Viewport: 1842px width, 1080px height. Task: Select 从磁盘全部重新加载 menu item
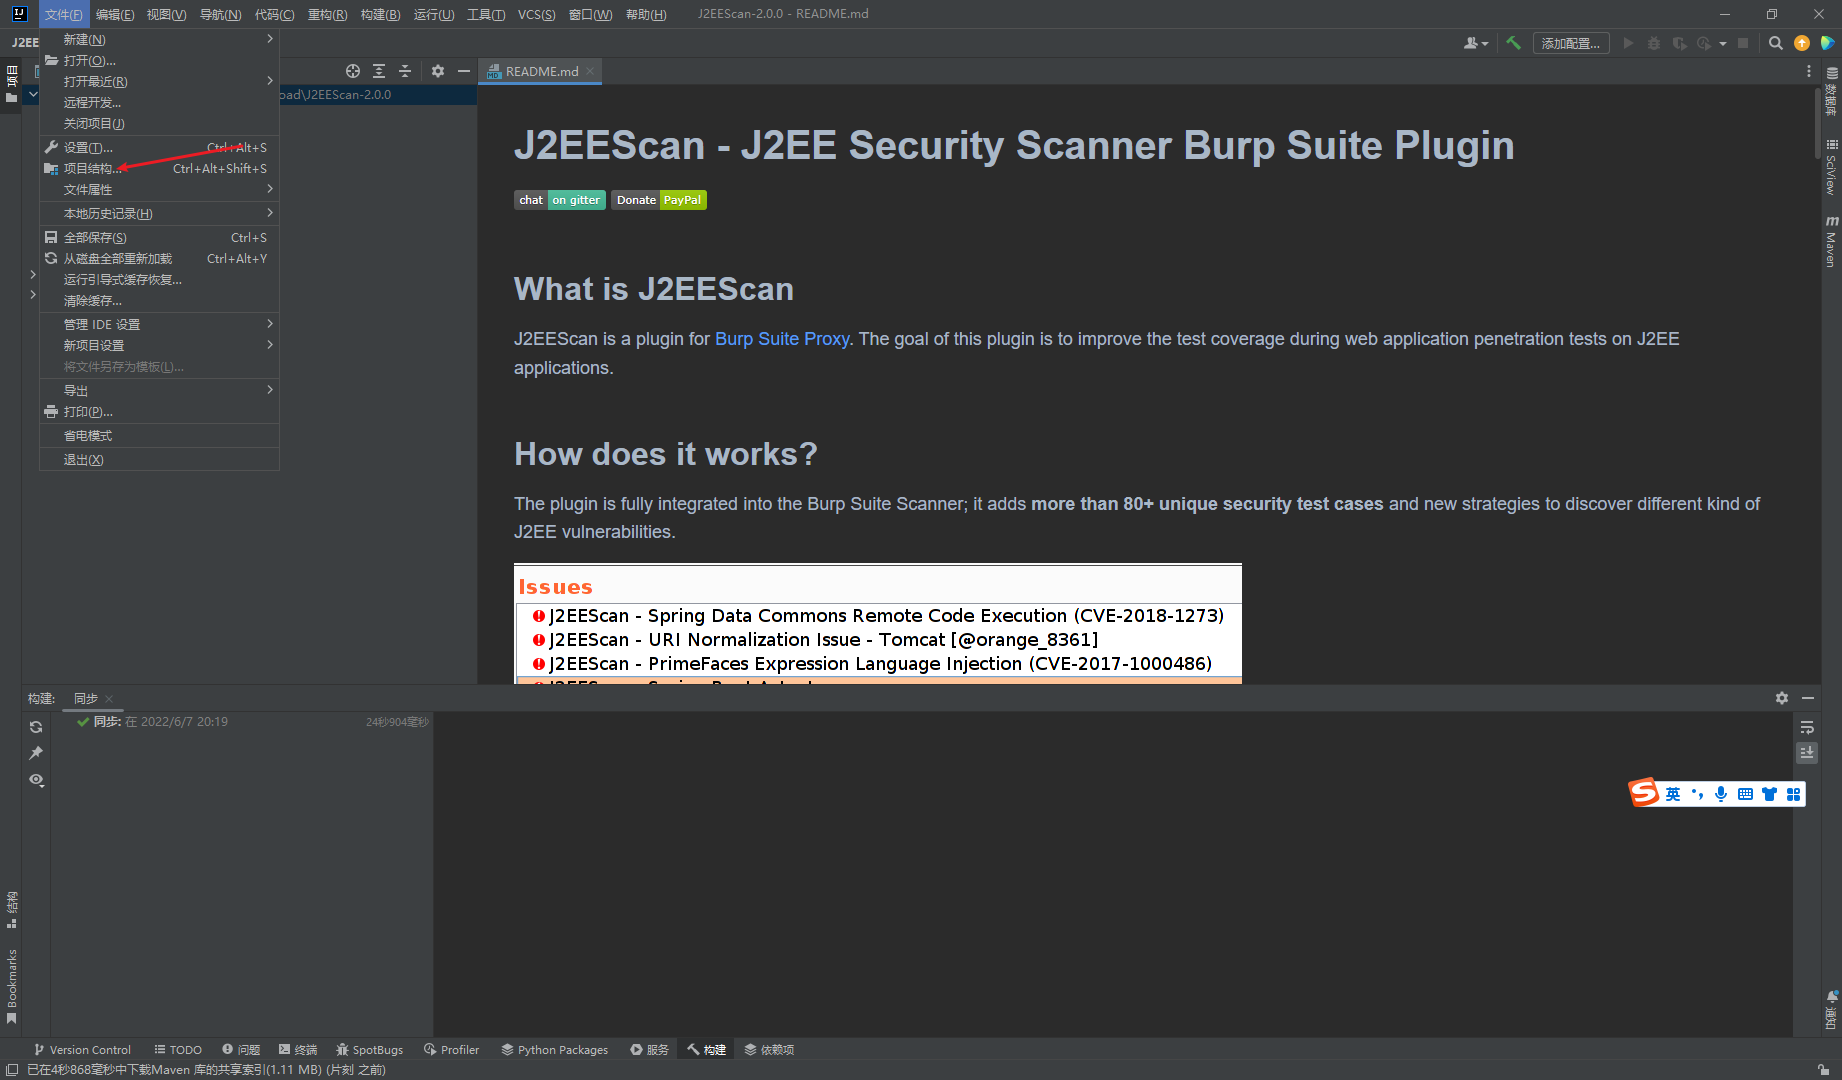[x=159, y=258]
